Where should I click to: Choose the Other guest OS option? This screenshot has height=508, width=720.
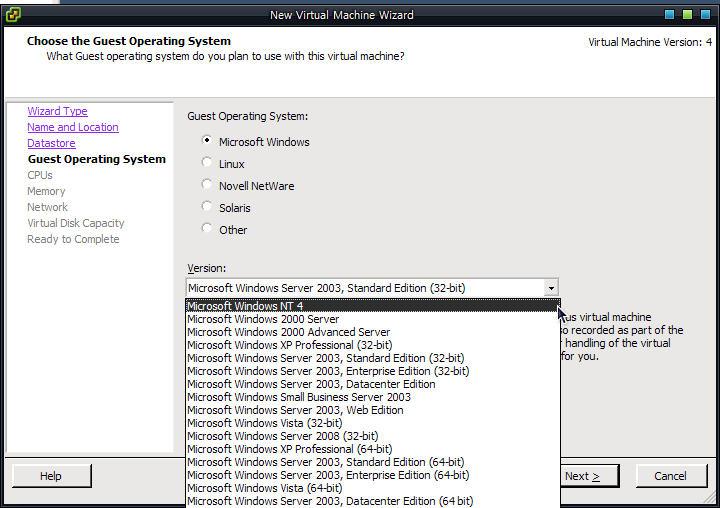point(207,229)
